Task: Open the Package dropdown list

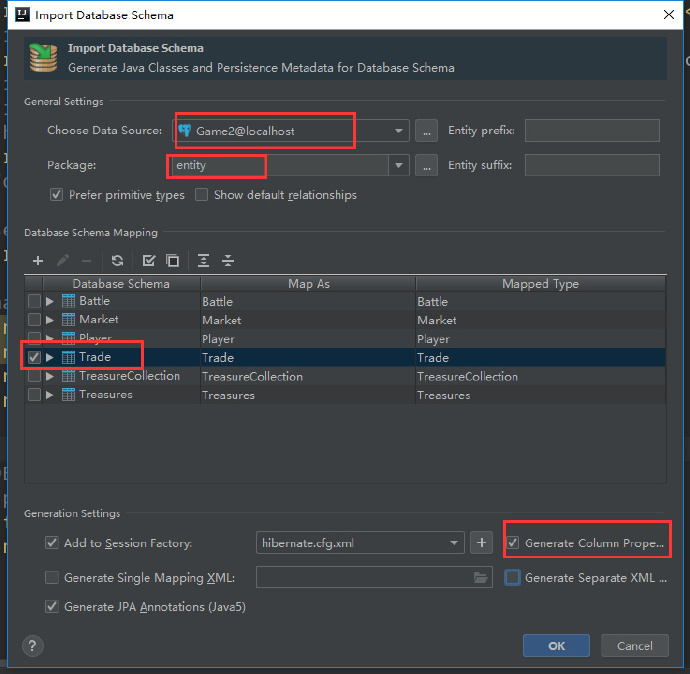Action: (399, 166)
